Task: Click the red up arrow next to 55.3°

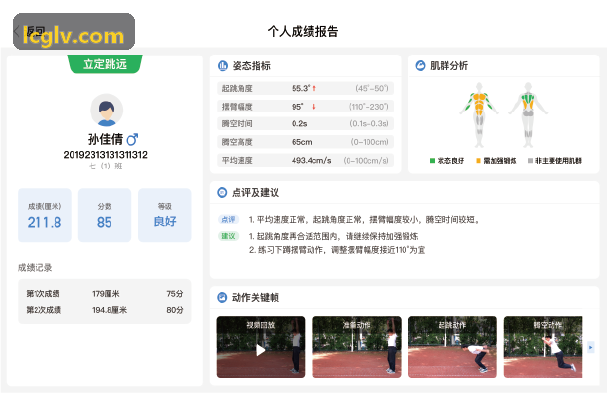Action: coord(314,88)
